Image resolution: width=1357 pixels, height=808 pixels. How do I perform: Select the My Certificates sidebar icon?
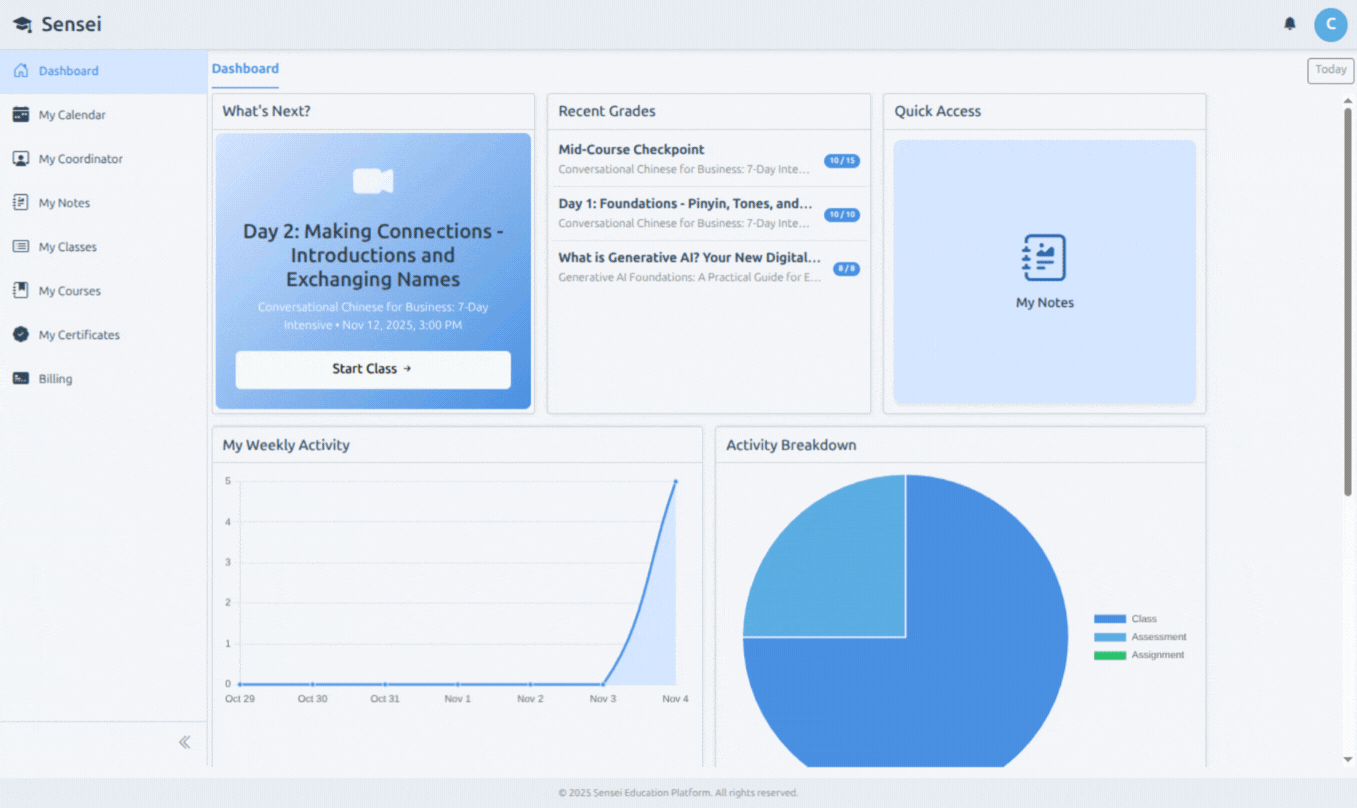click(22, 334)
